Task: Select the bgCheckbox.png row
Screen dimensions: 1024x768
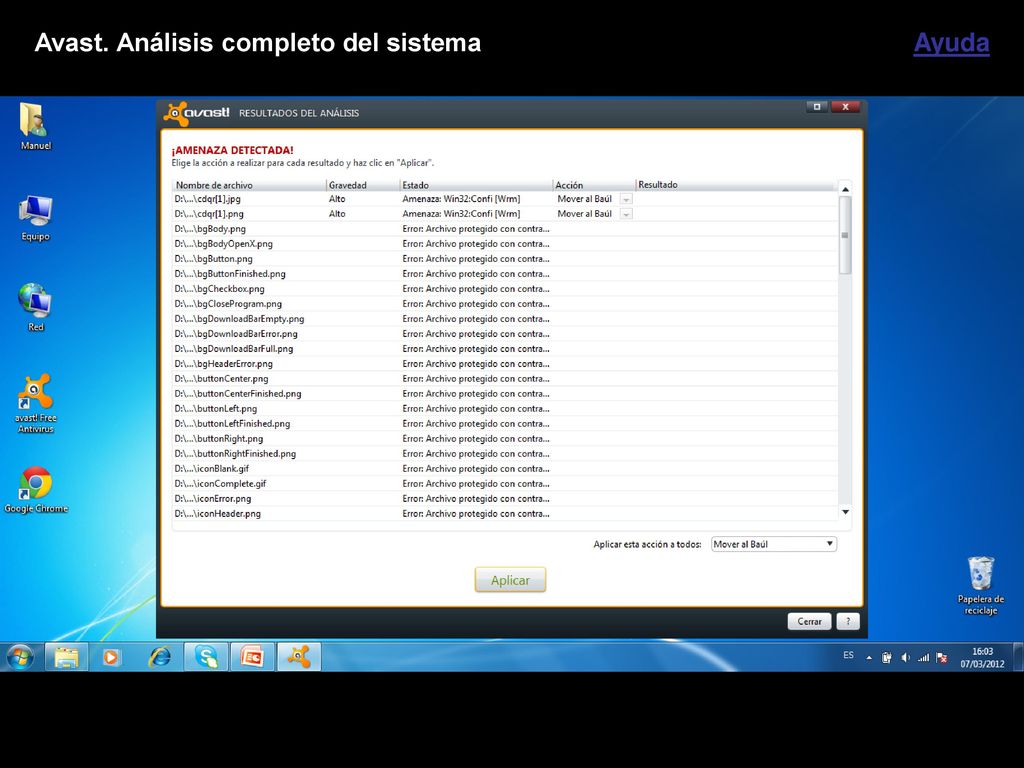Action: tap(505, 289)
